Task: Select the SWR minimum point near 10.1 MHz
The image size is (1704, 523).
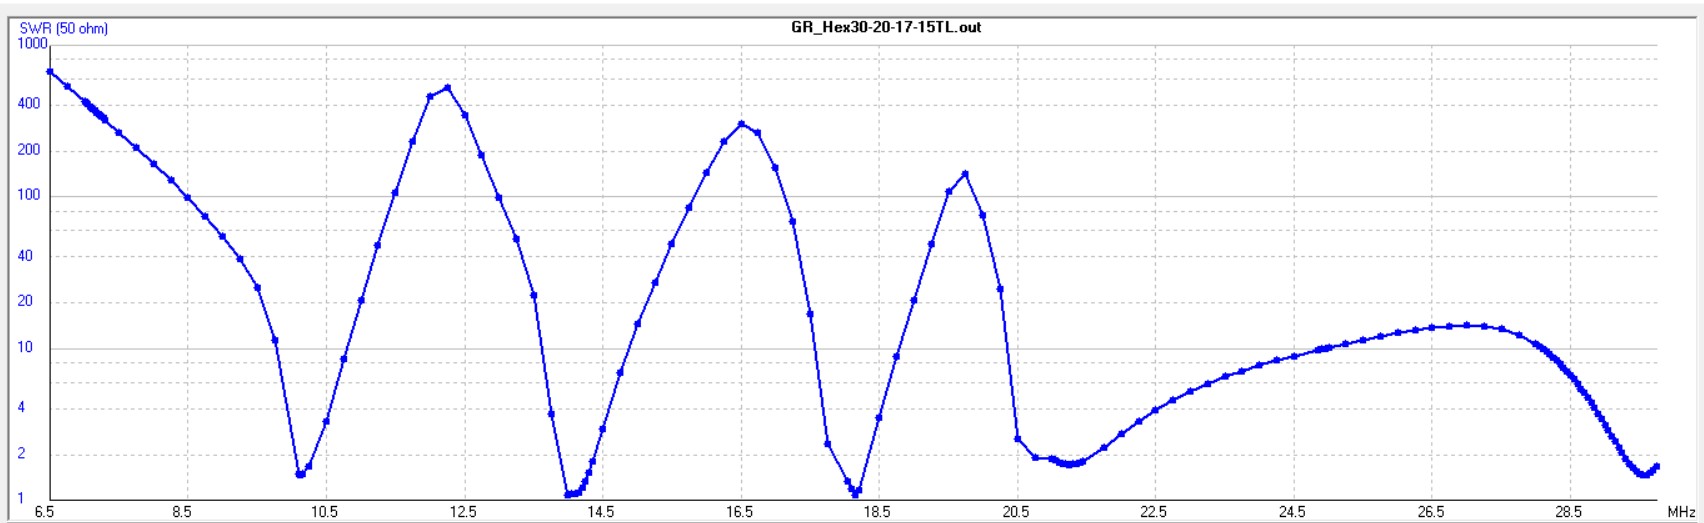Action: click(x=300, y=474)
